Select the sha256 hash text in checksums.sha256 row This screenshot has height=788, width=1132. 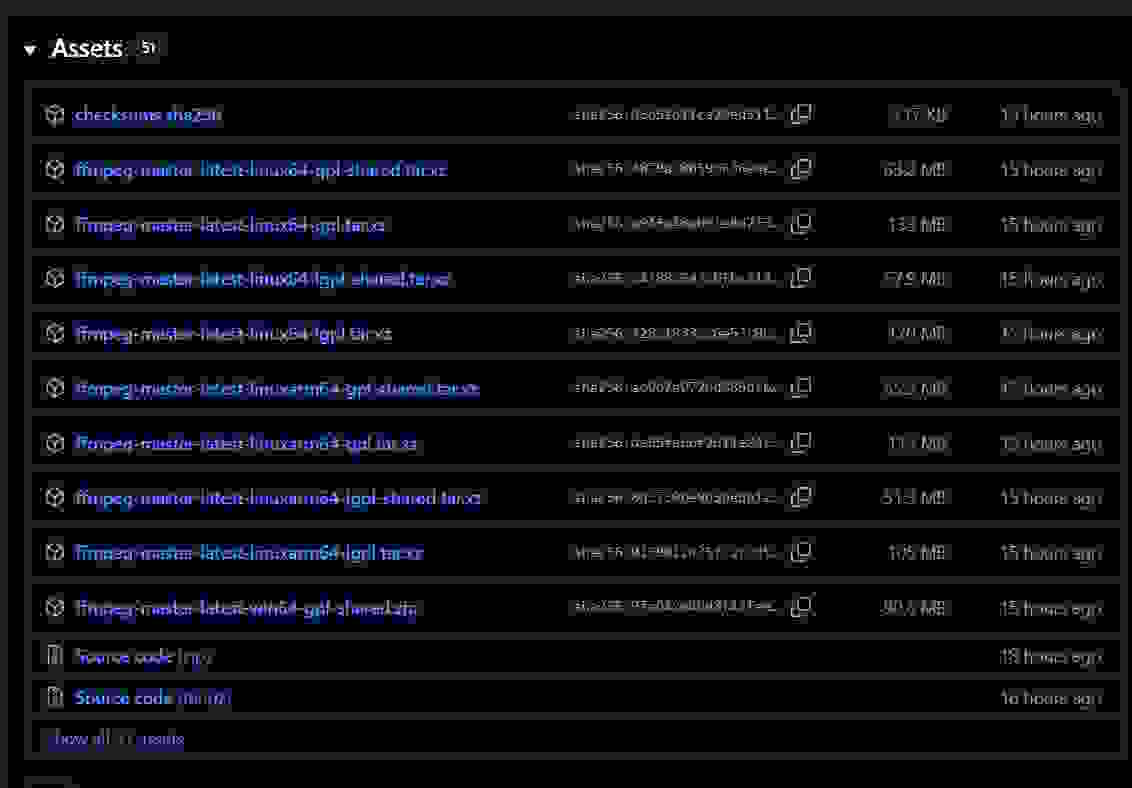click(x=675, y=115)
